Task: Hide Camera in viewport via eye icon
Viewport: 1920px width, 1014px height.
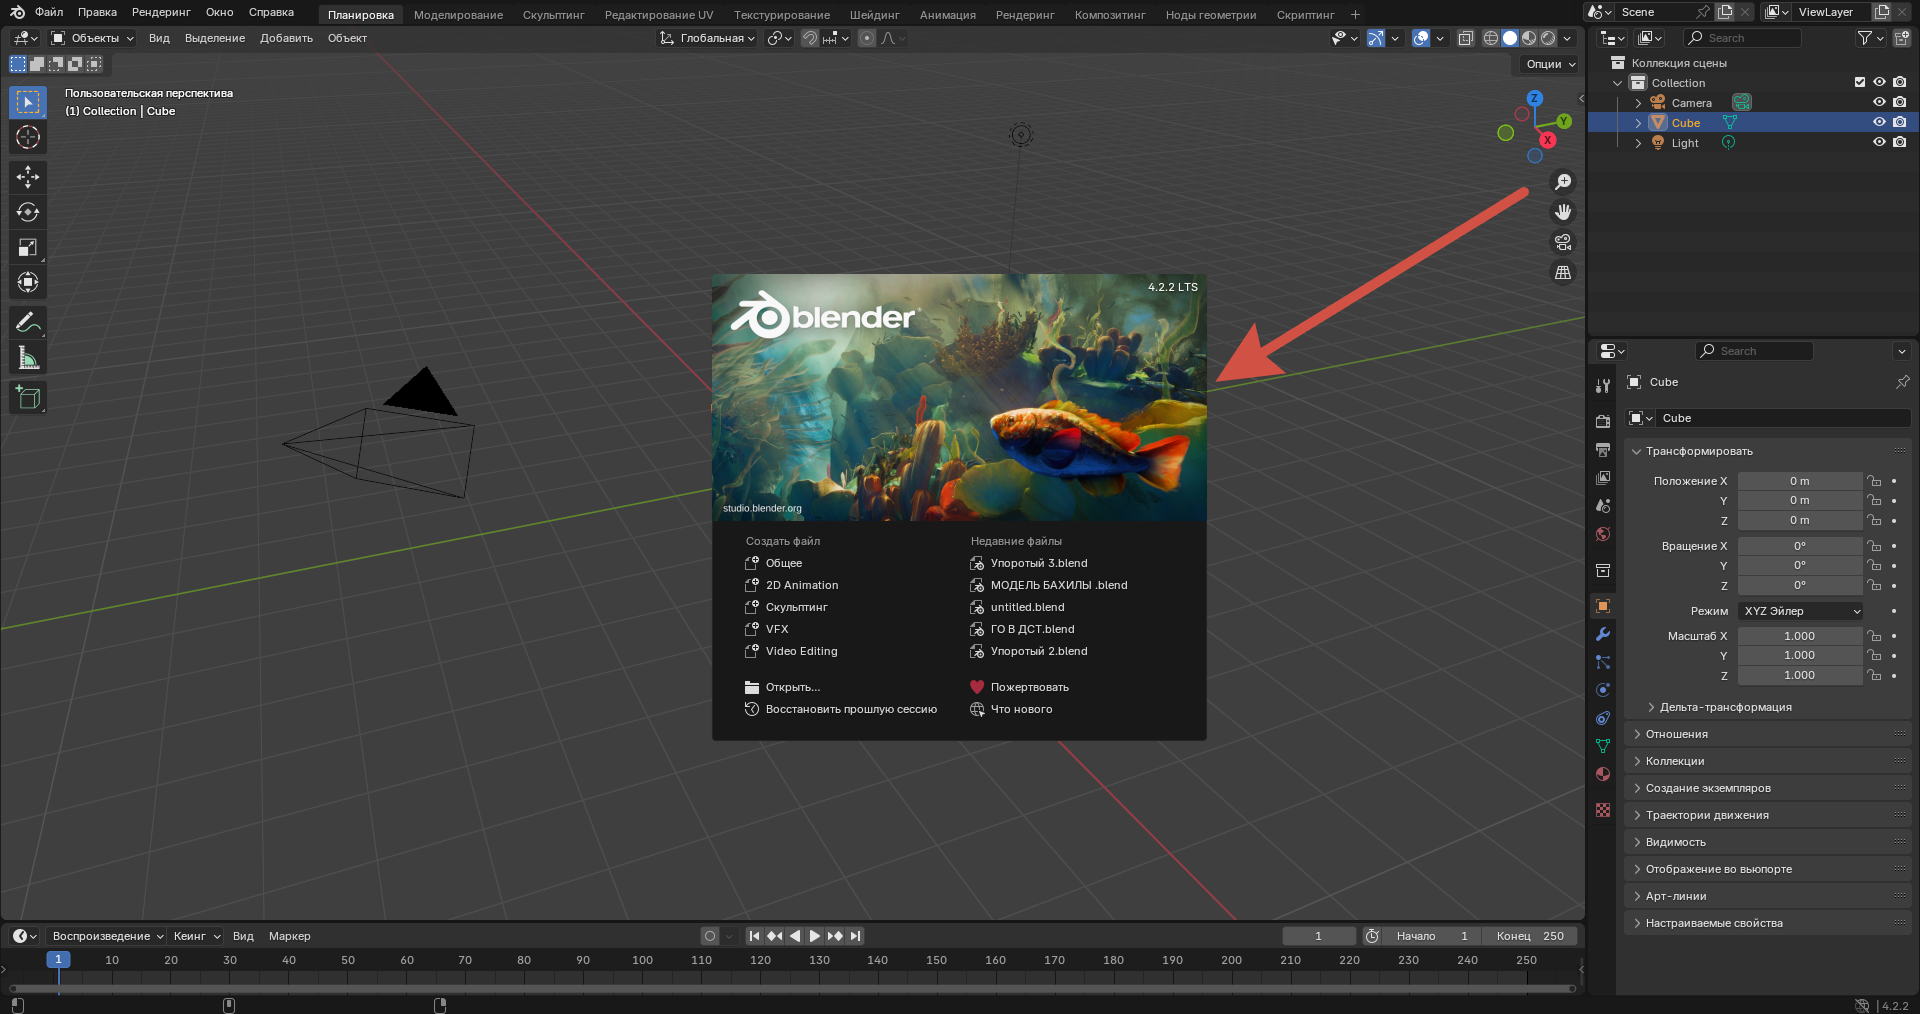Action: [1879, 102]
